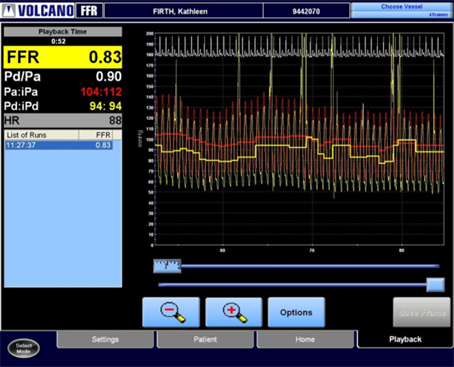Click the List of Runs column header
Image resolution: width=454 pixels, height=367 pixels.
42,135
